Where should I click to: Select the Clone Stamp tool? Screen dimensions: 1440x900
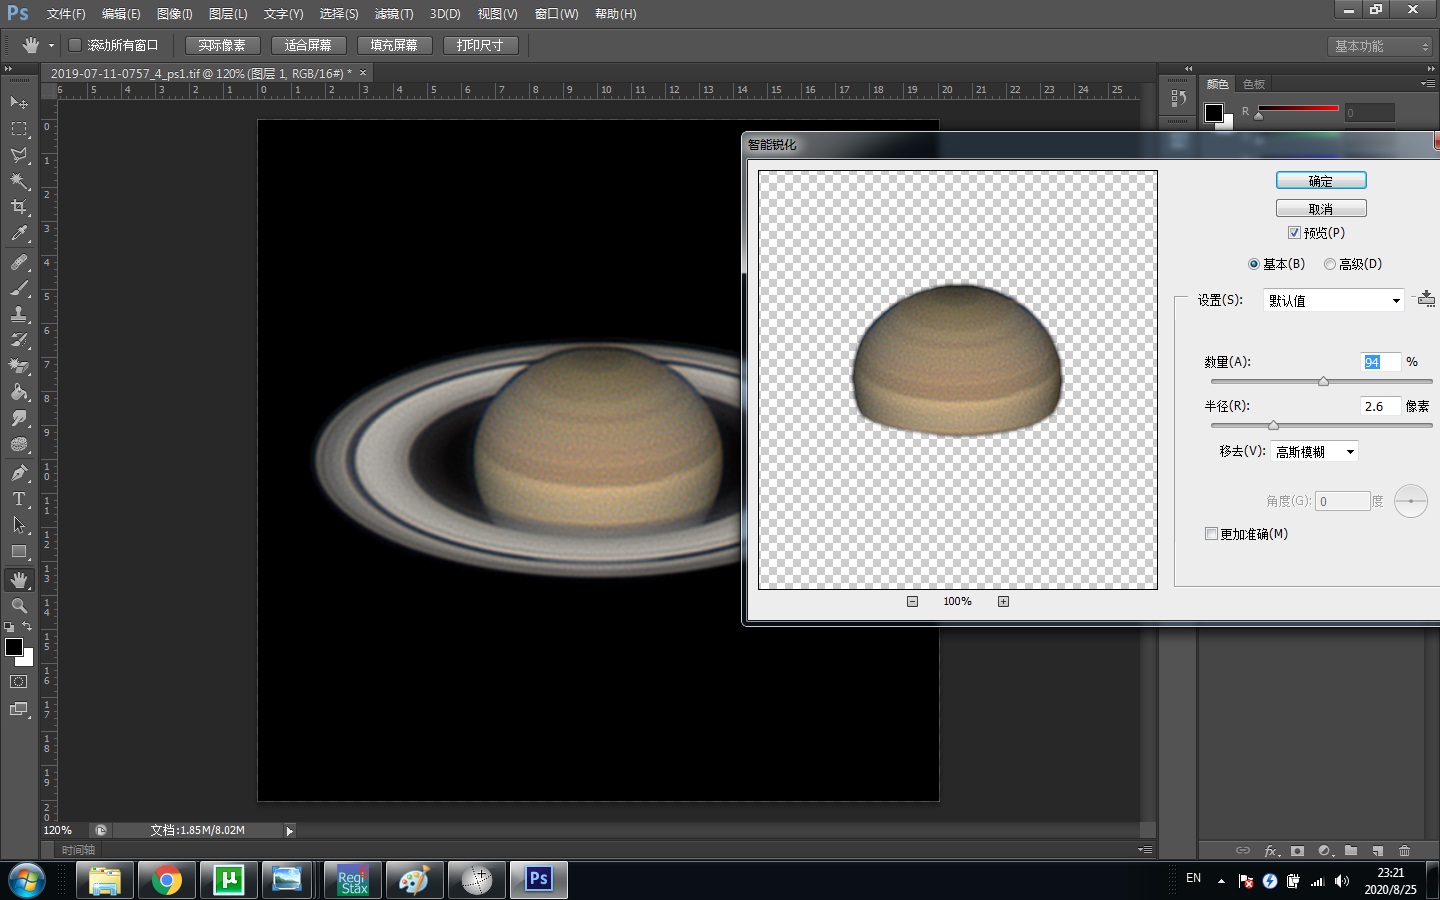tap(19, 314)
